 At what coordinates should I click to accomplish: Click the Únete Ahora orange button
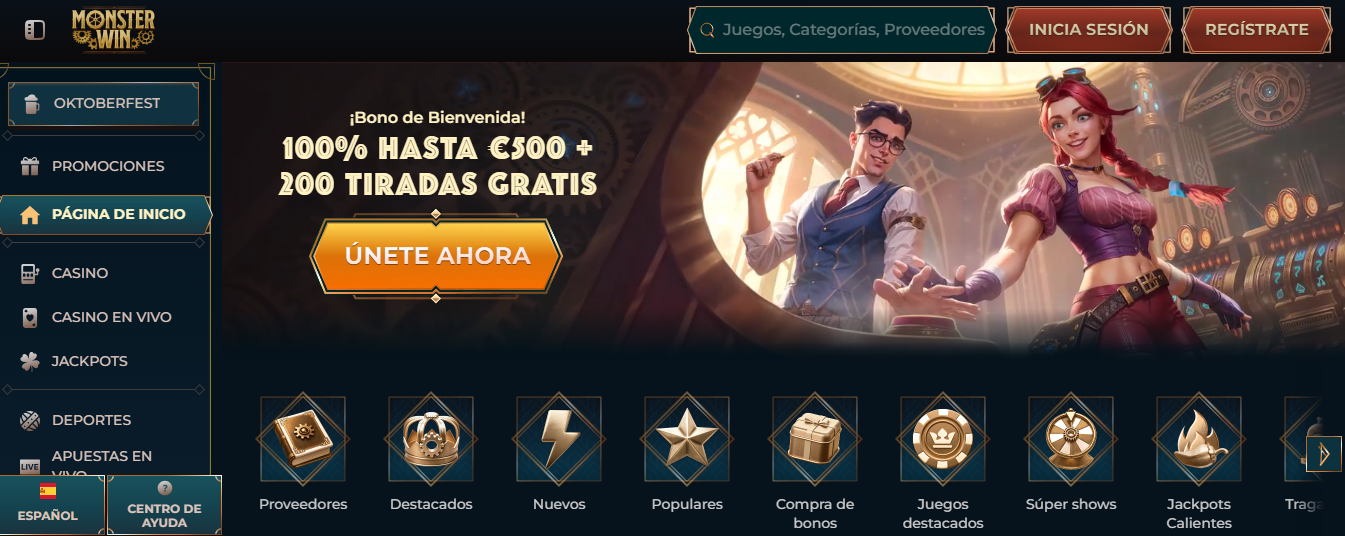[437, 255]
